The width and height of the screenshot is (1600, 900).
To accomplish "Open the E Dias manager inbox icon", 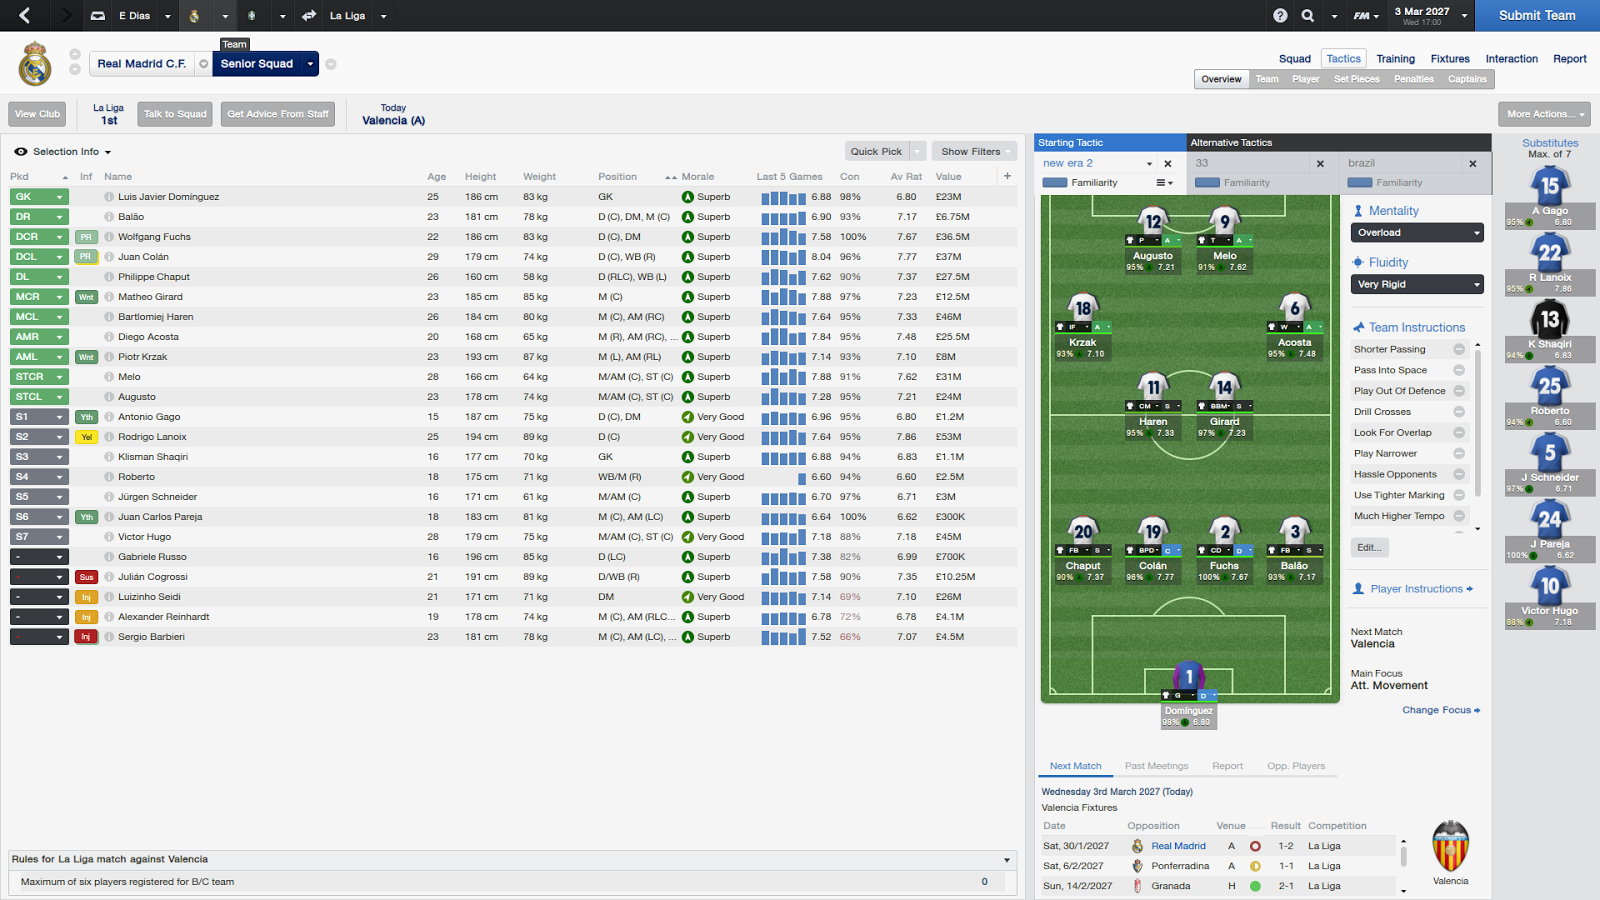I will click(98, 16).
